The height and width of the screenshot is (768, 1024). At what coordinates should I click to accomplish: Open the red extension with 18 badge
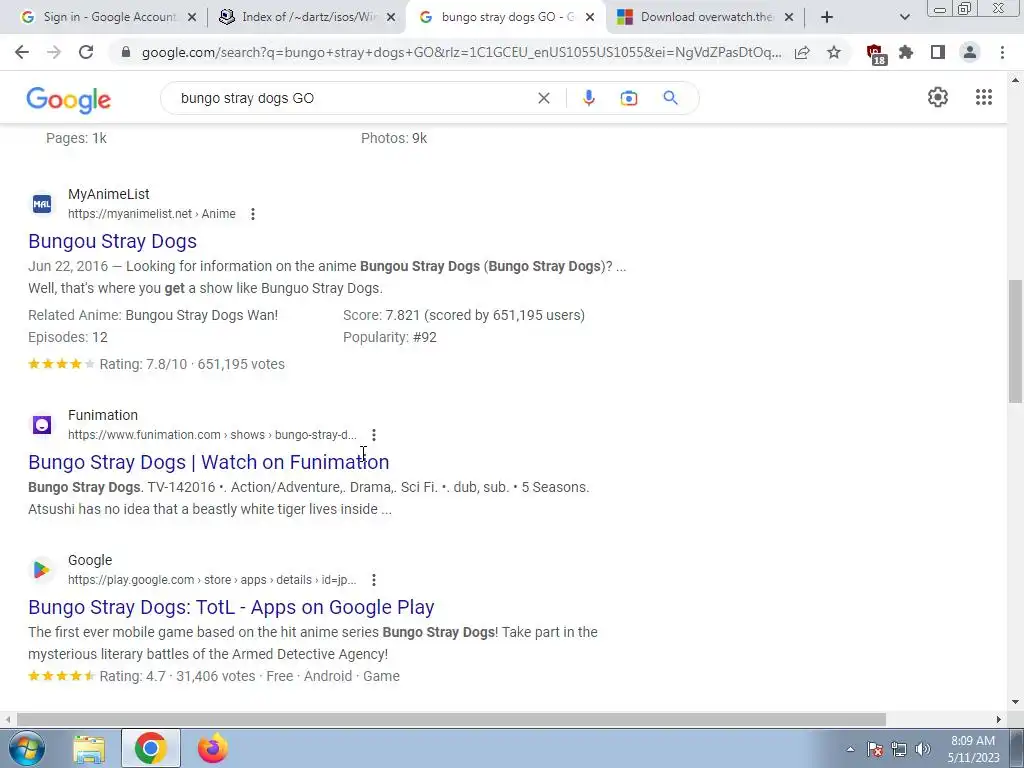pyautogui.click(x=875, y=54)
